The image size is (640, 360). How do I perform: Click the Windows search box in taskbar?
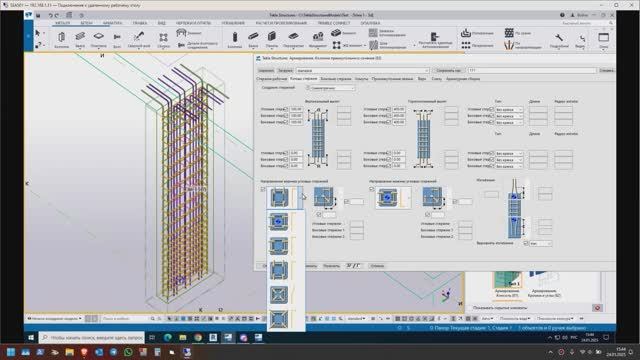coord(91,338)
